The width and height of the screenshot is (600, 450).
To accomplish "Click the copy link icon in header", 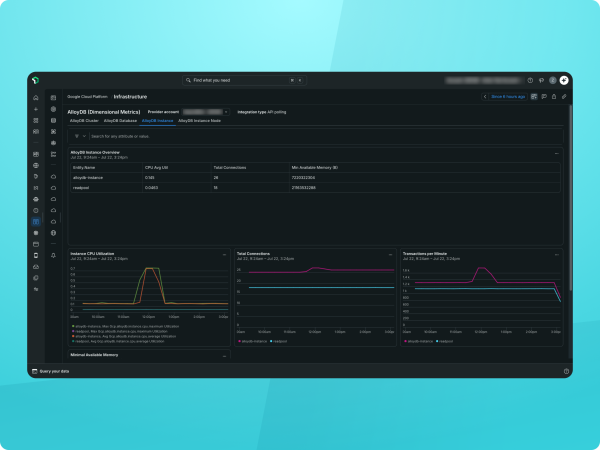I will click(564, 96).
